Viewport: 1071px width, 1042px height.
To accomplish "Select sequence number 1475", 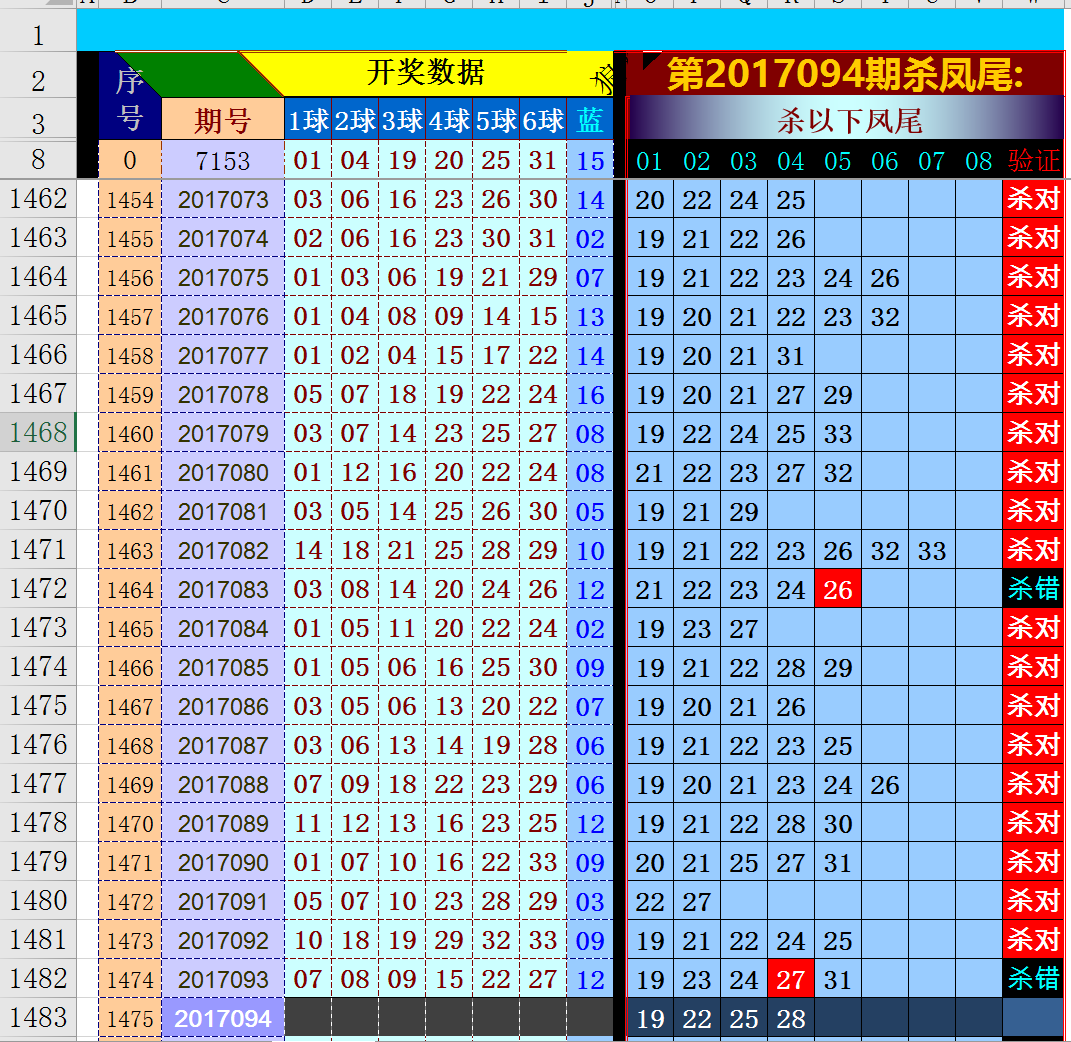I will (x=130, y=1018).
